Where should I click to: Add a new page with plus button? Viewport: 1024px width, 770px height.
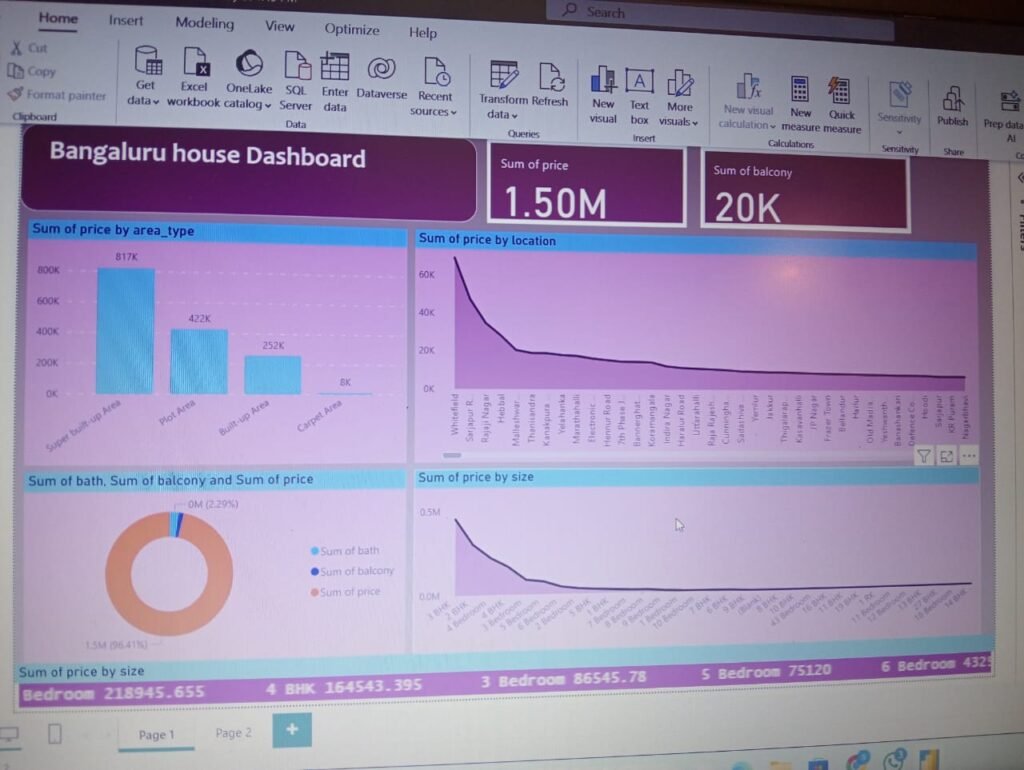tap(292, 730)
